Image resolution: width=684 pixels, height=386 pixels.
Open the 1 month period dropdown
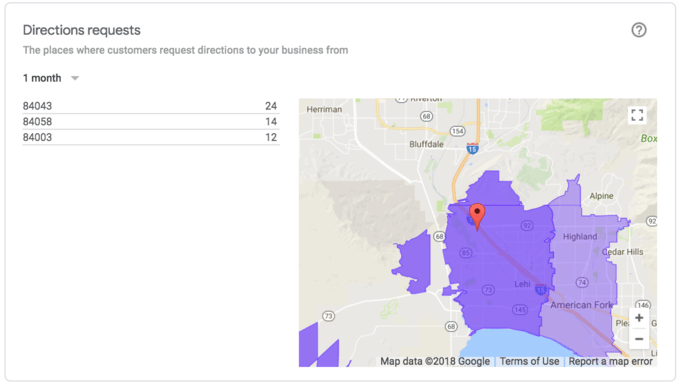[51, 78]
